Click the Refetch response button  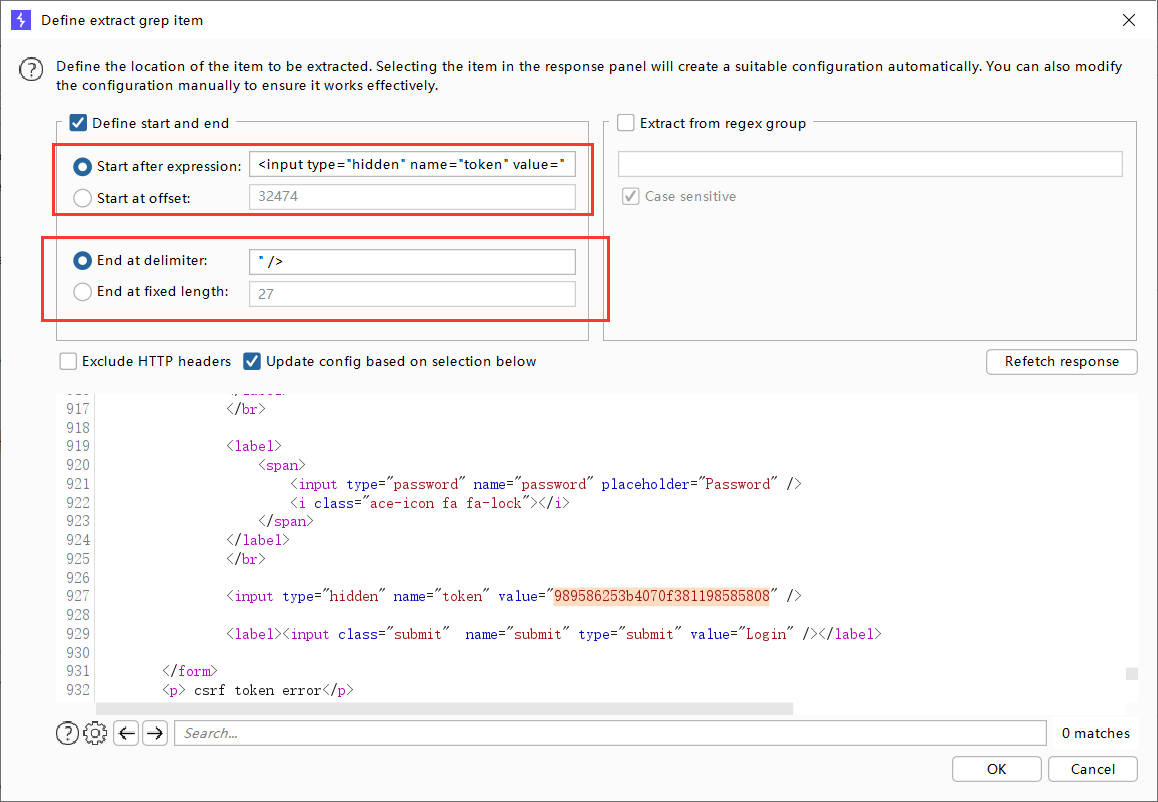coord(1061,362)
